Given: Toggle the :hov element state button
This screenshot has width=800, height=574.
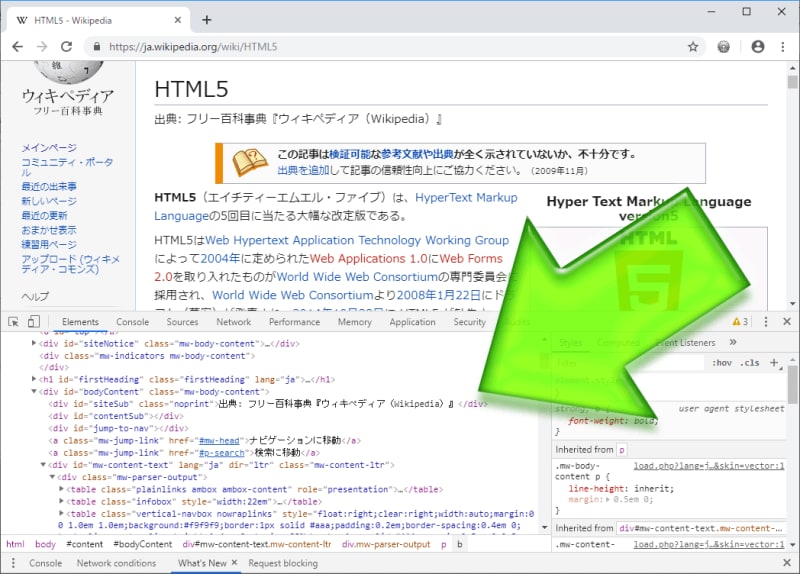Looking at the screenshot, I should click(x=722, y=363).
